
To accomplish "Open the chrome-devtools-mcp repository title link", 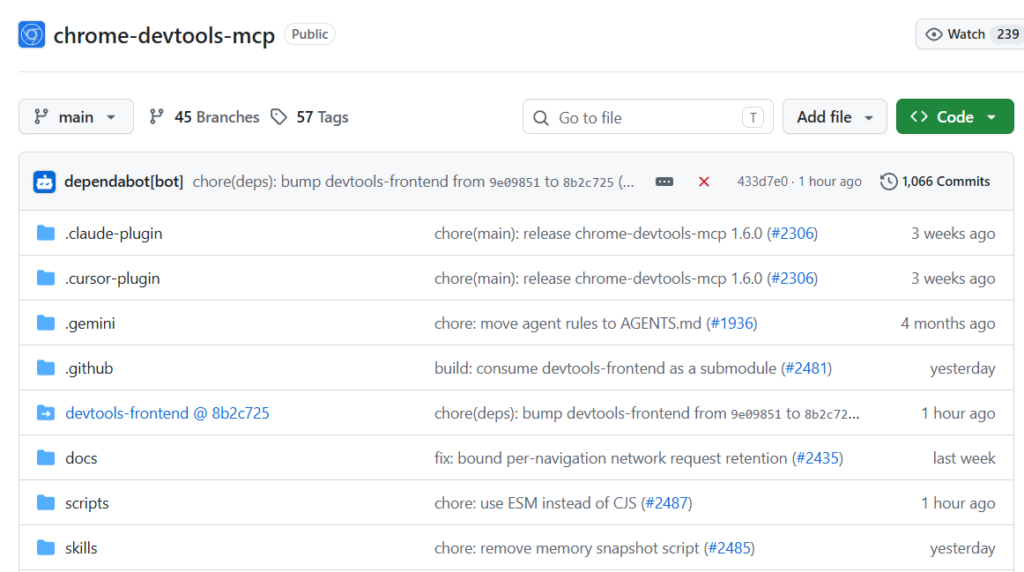I will click(164, 35).
